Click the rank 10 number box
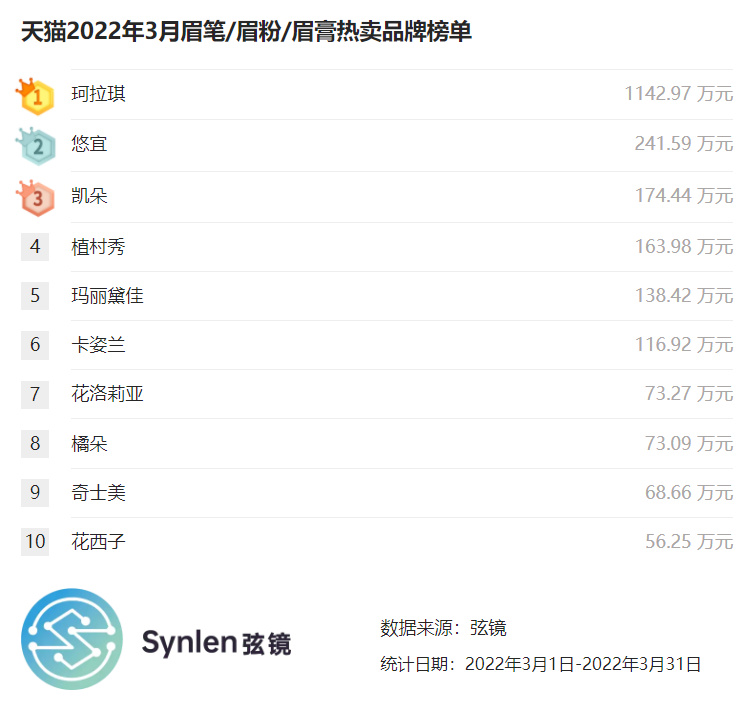The width and height of the screenshot is (754, 704). point(35,542)
